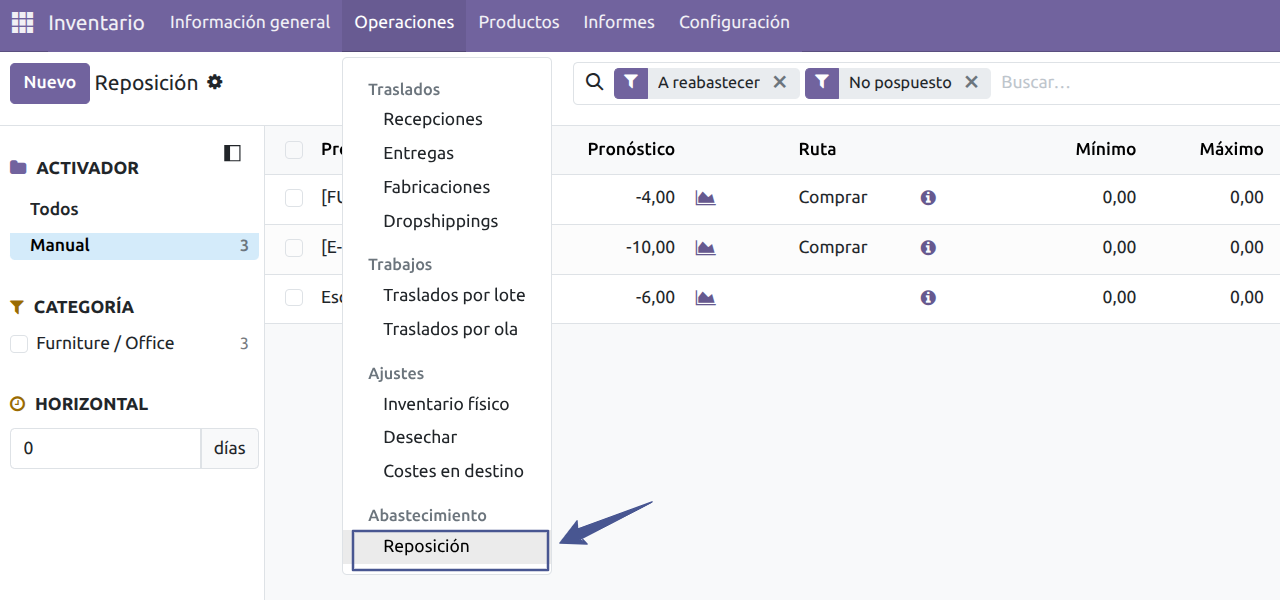Click the gear icon beside Reposición title
Screen dimensions: 1280x600
tap(215, 82)
